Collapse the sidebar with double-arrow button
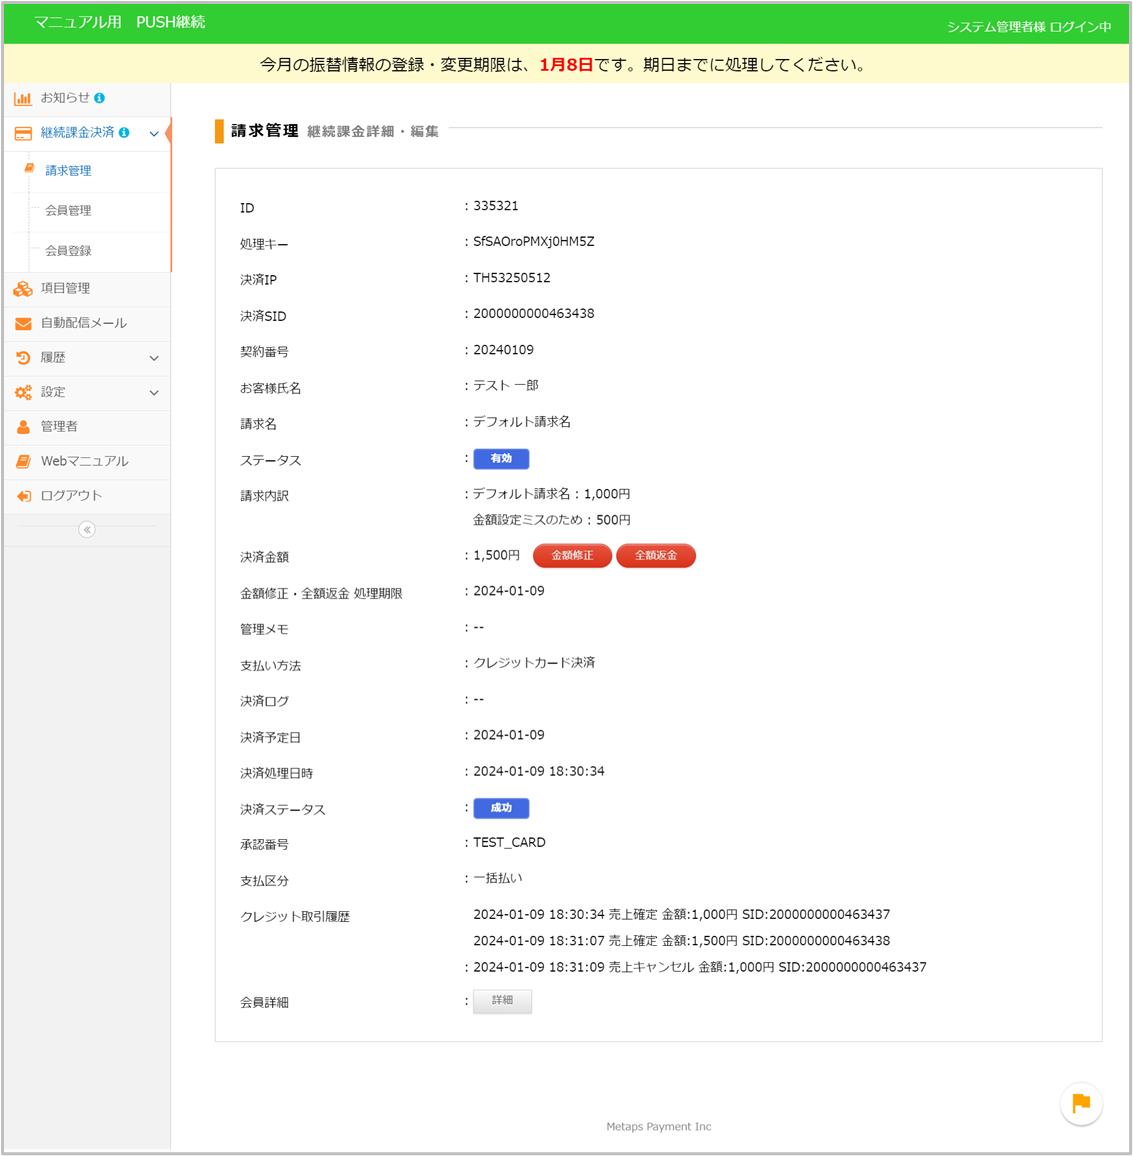This screenshot has height=1156, width=1133. 87,530
